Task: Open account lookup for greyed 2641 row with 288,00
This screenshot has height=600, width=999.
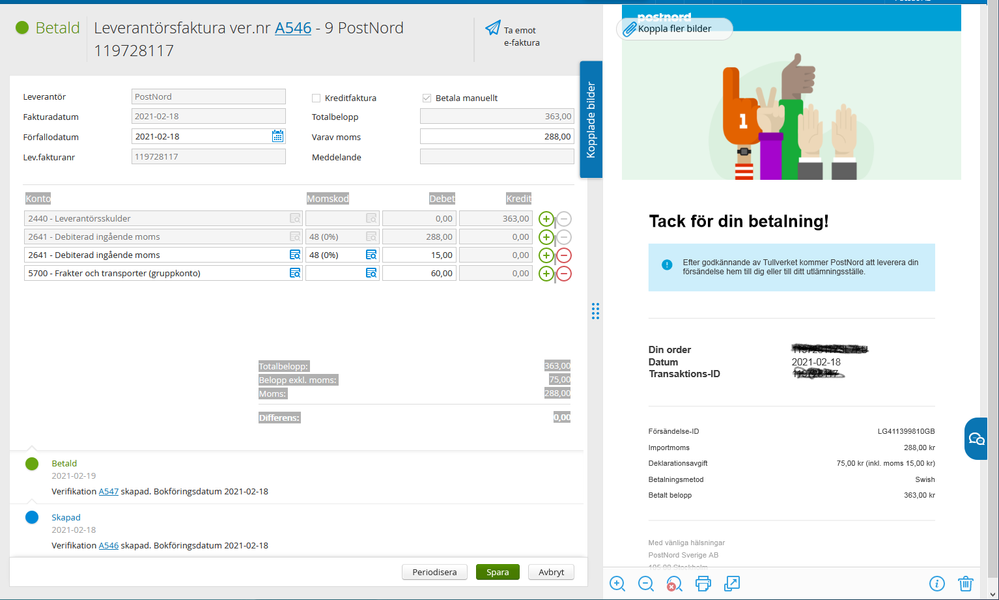Action: coord(295,236)
